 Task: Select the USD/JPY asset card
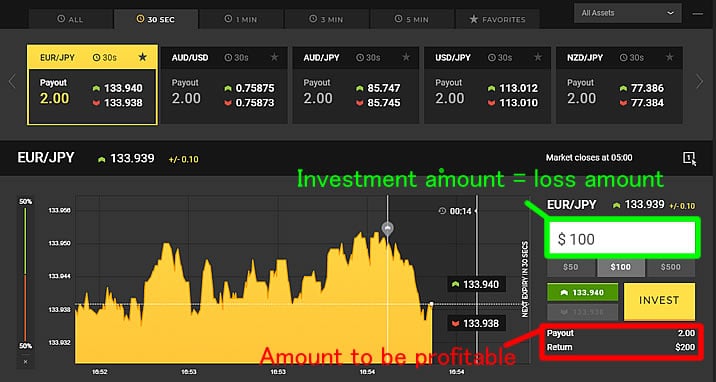pos(487,85)
